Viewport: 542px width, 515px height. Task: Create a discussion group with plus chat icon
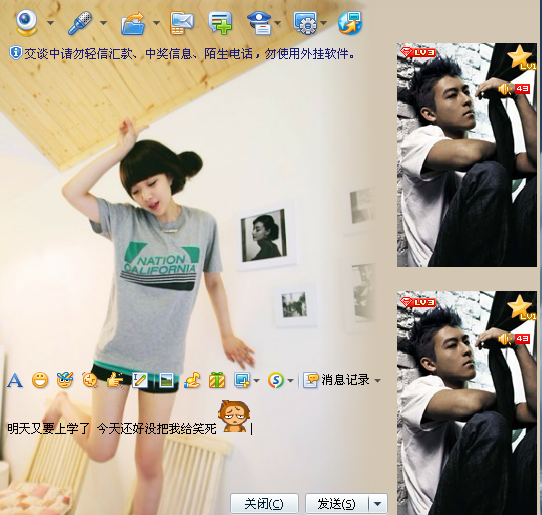[220, 23]
